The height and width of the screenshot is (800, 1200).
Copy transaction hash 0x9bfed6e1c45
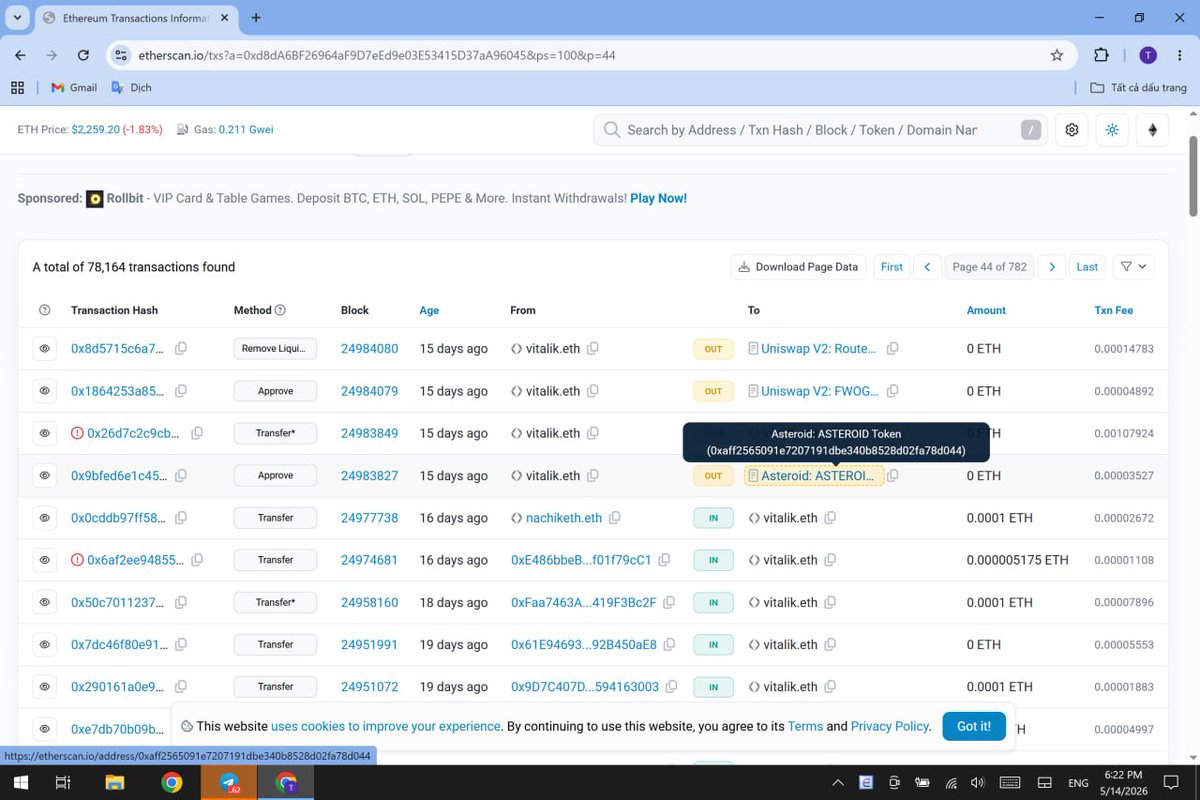181,476
